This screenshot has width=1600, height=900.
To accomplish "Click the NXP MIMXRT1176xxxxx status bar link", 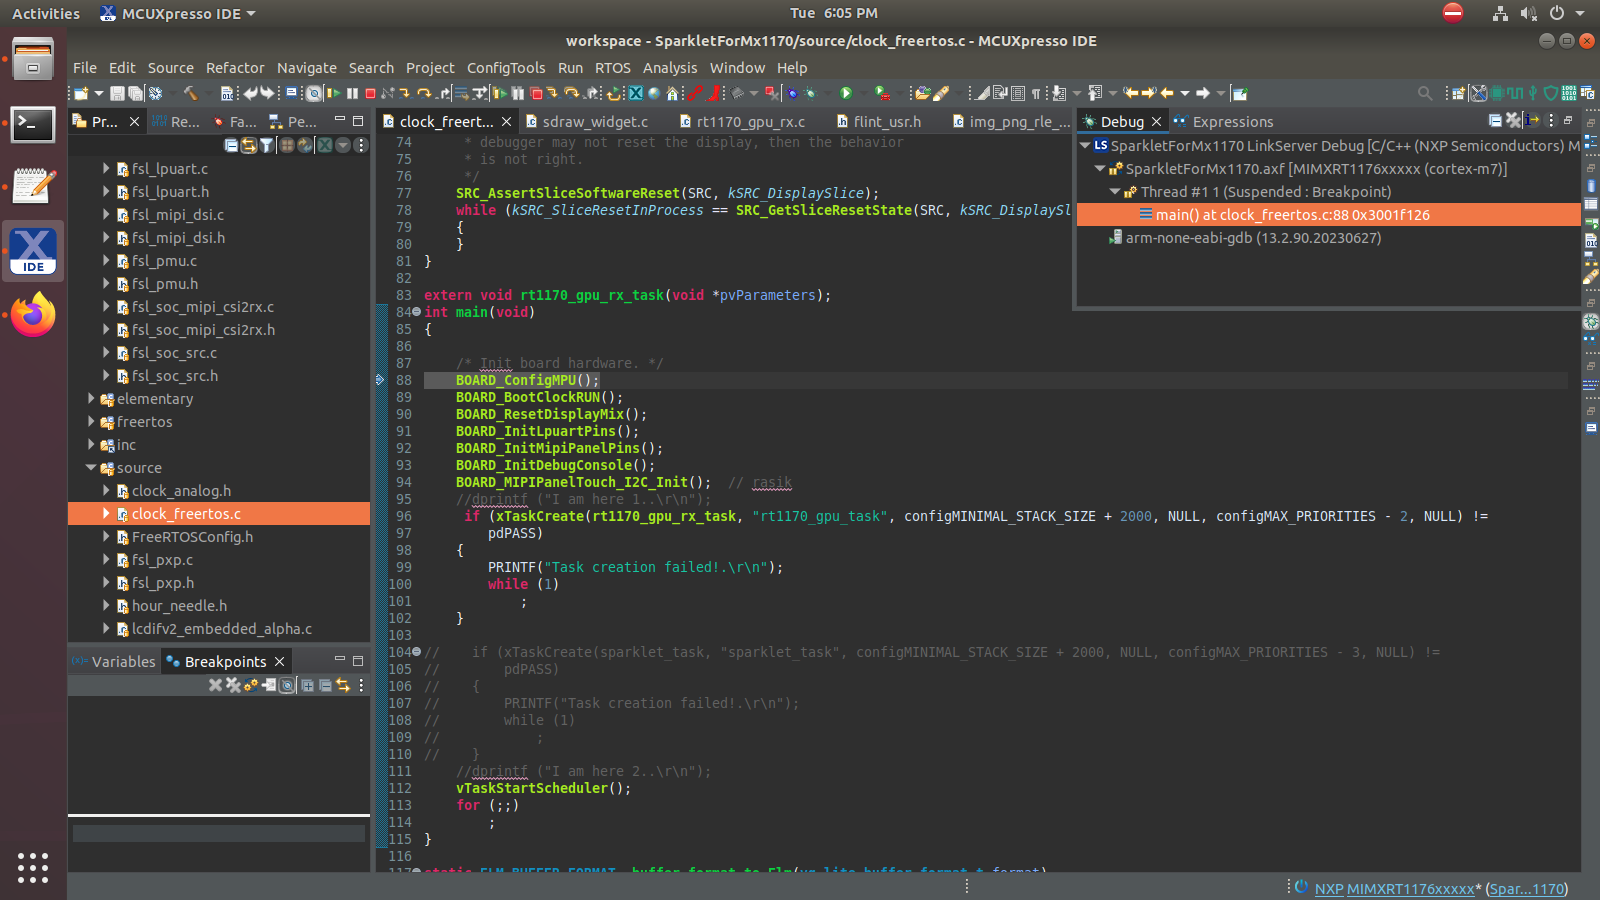I will [x=1394, y=889].
